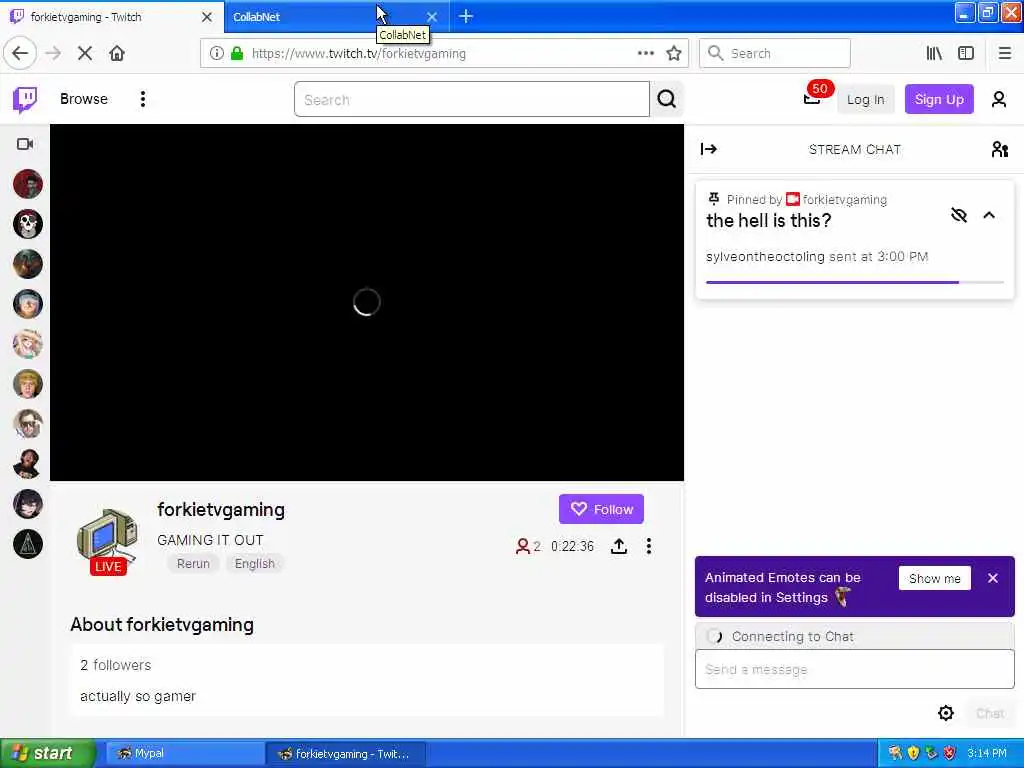The width and height of the screenshot is (1024, 768).
Task: Open the Browse page
Action: [84, 99]
